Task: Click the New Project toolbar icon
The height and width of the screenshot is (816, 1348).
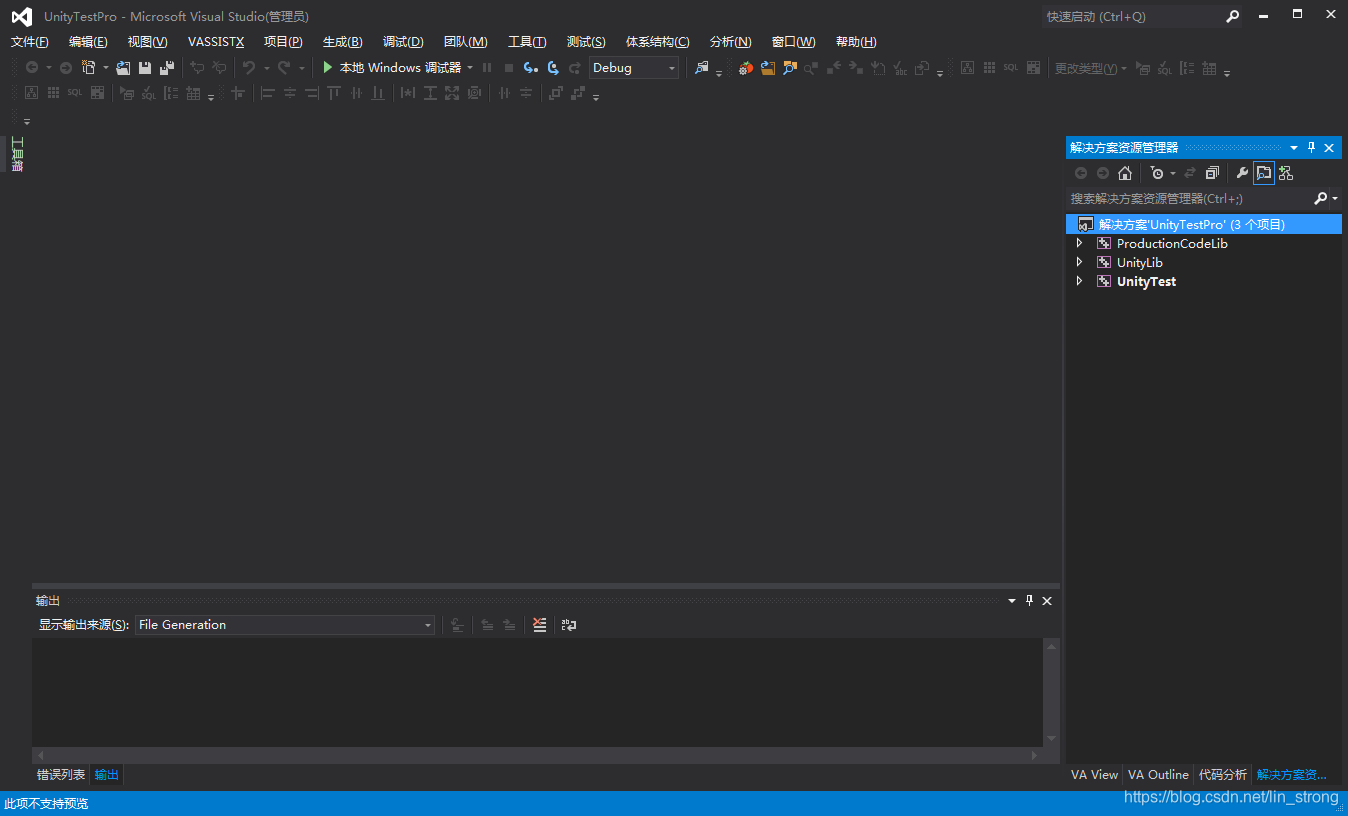Action: [x=89, y=68]
